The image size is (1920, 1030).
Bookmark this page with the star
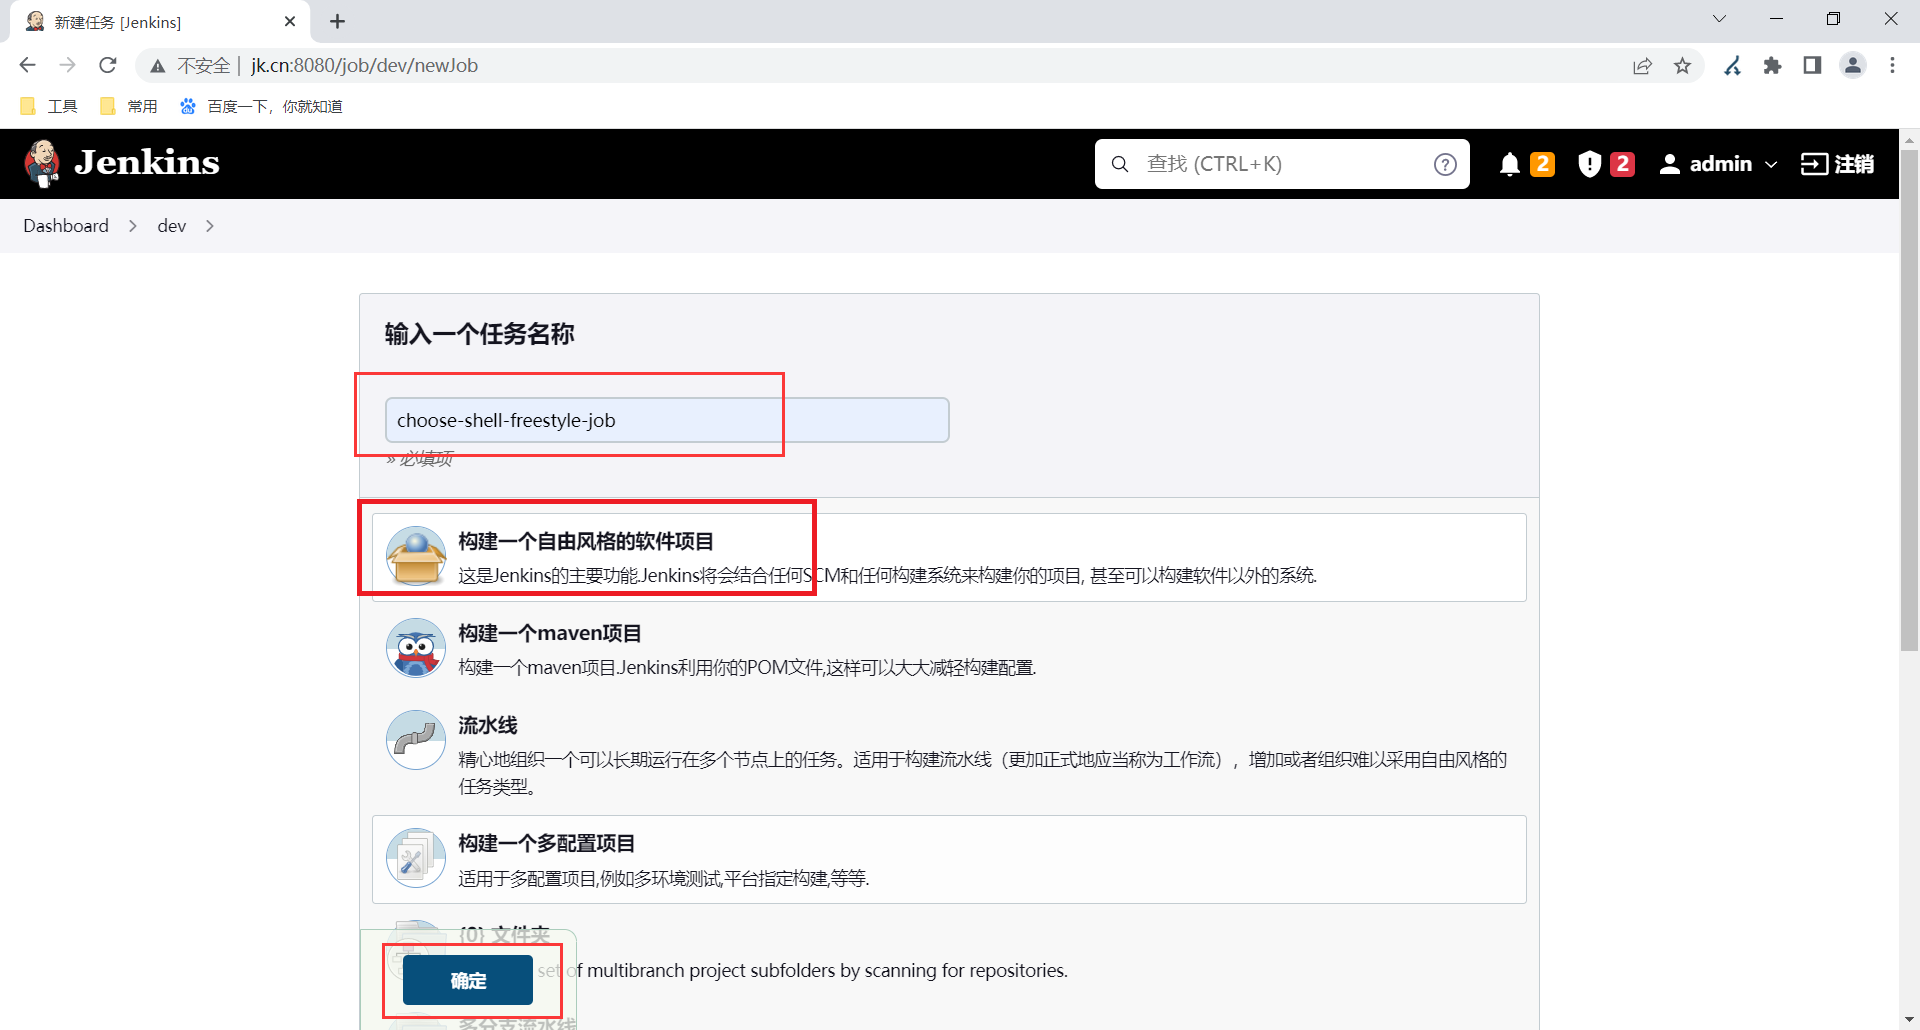coord(1683,66)
